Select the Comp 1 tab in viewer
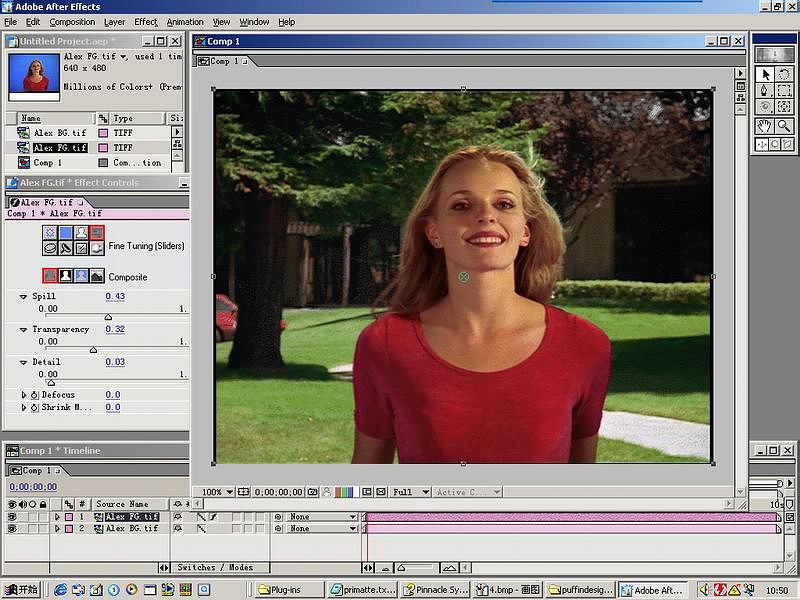This screenshot has height=600, width=800. (222, 61)
